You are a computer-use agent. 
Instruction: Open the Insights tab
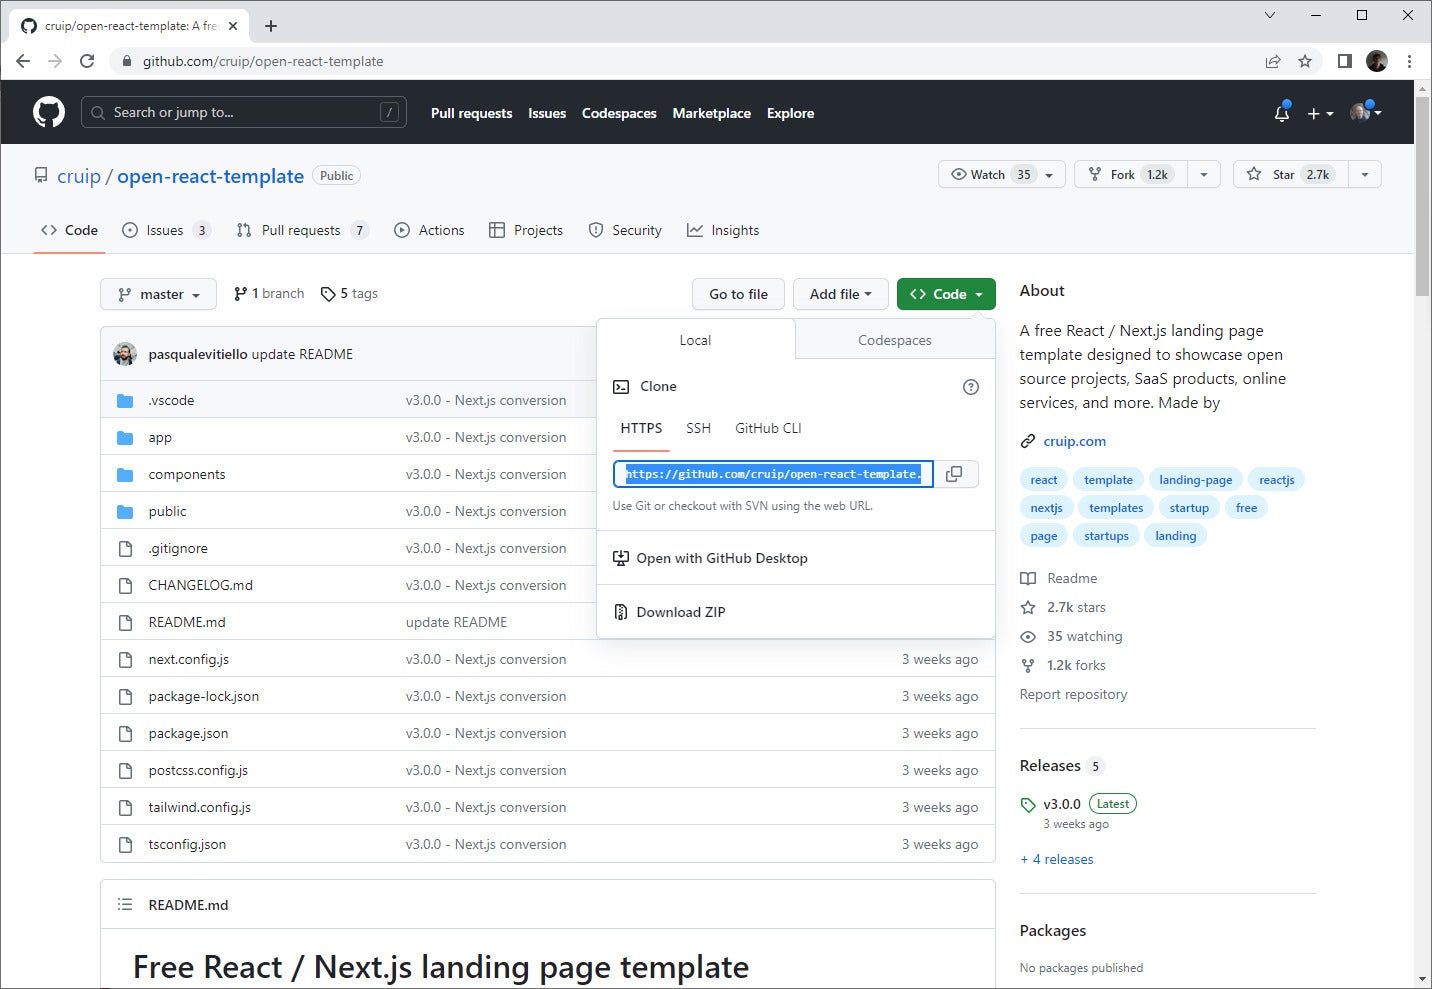pyautogui.click(x=723, y=230)
